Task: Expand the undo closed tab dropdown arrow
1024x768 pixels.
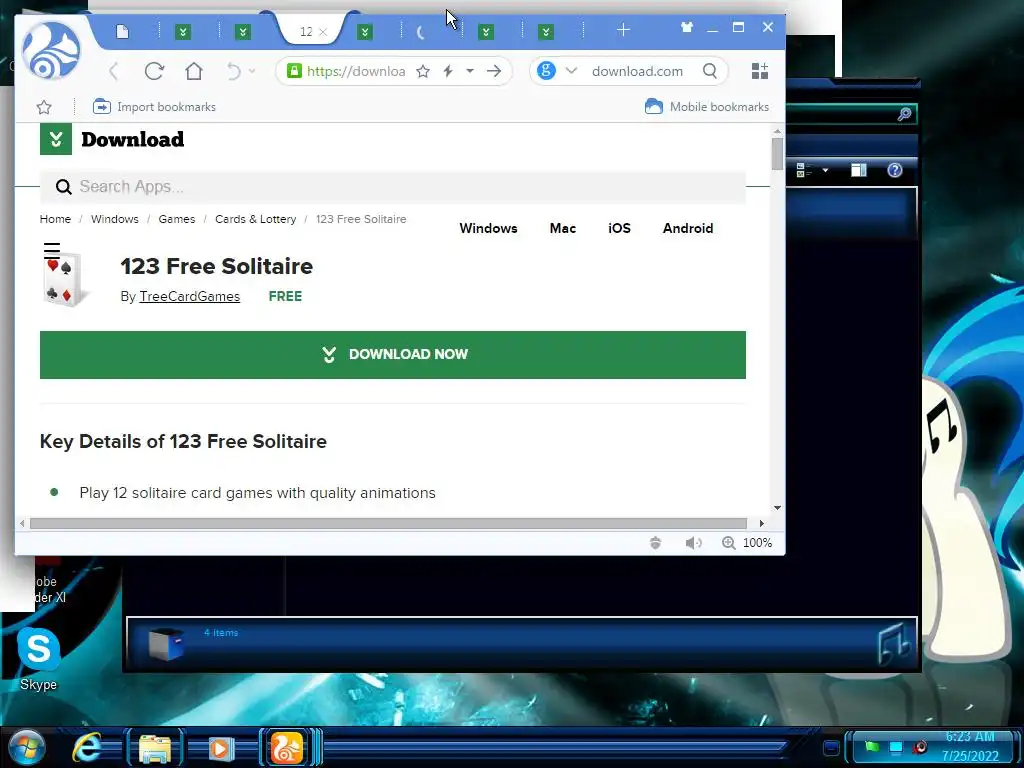Action: pyautogui.click(x=251, y=71)
